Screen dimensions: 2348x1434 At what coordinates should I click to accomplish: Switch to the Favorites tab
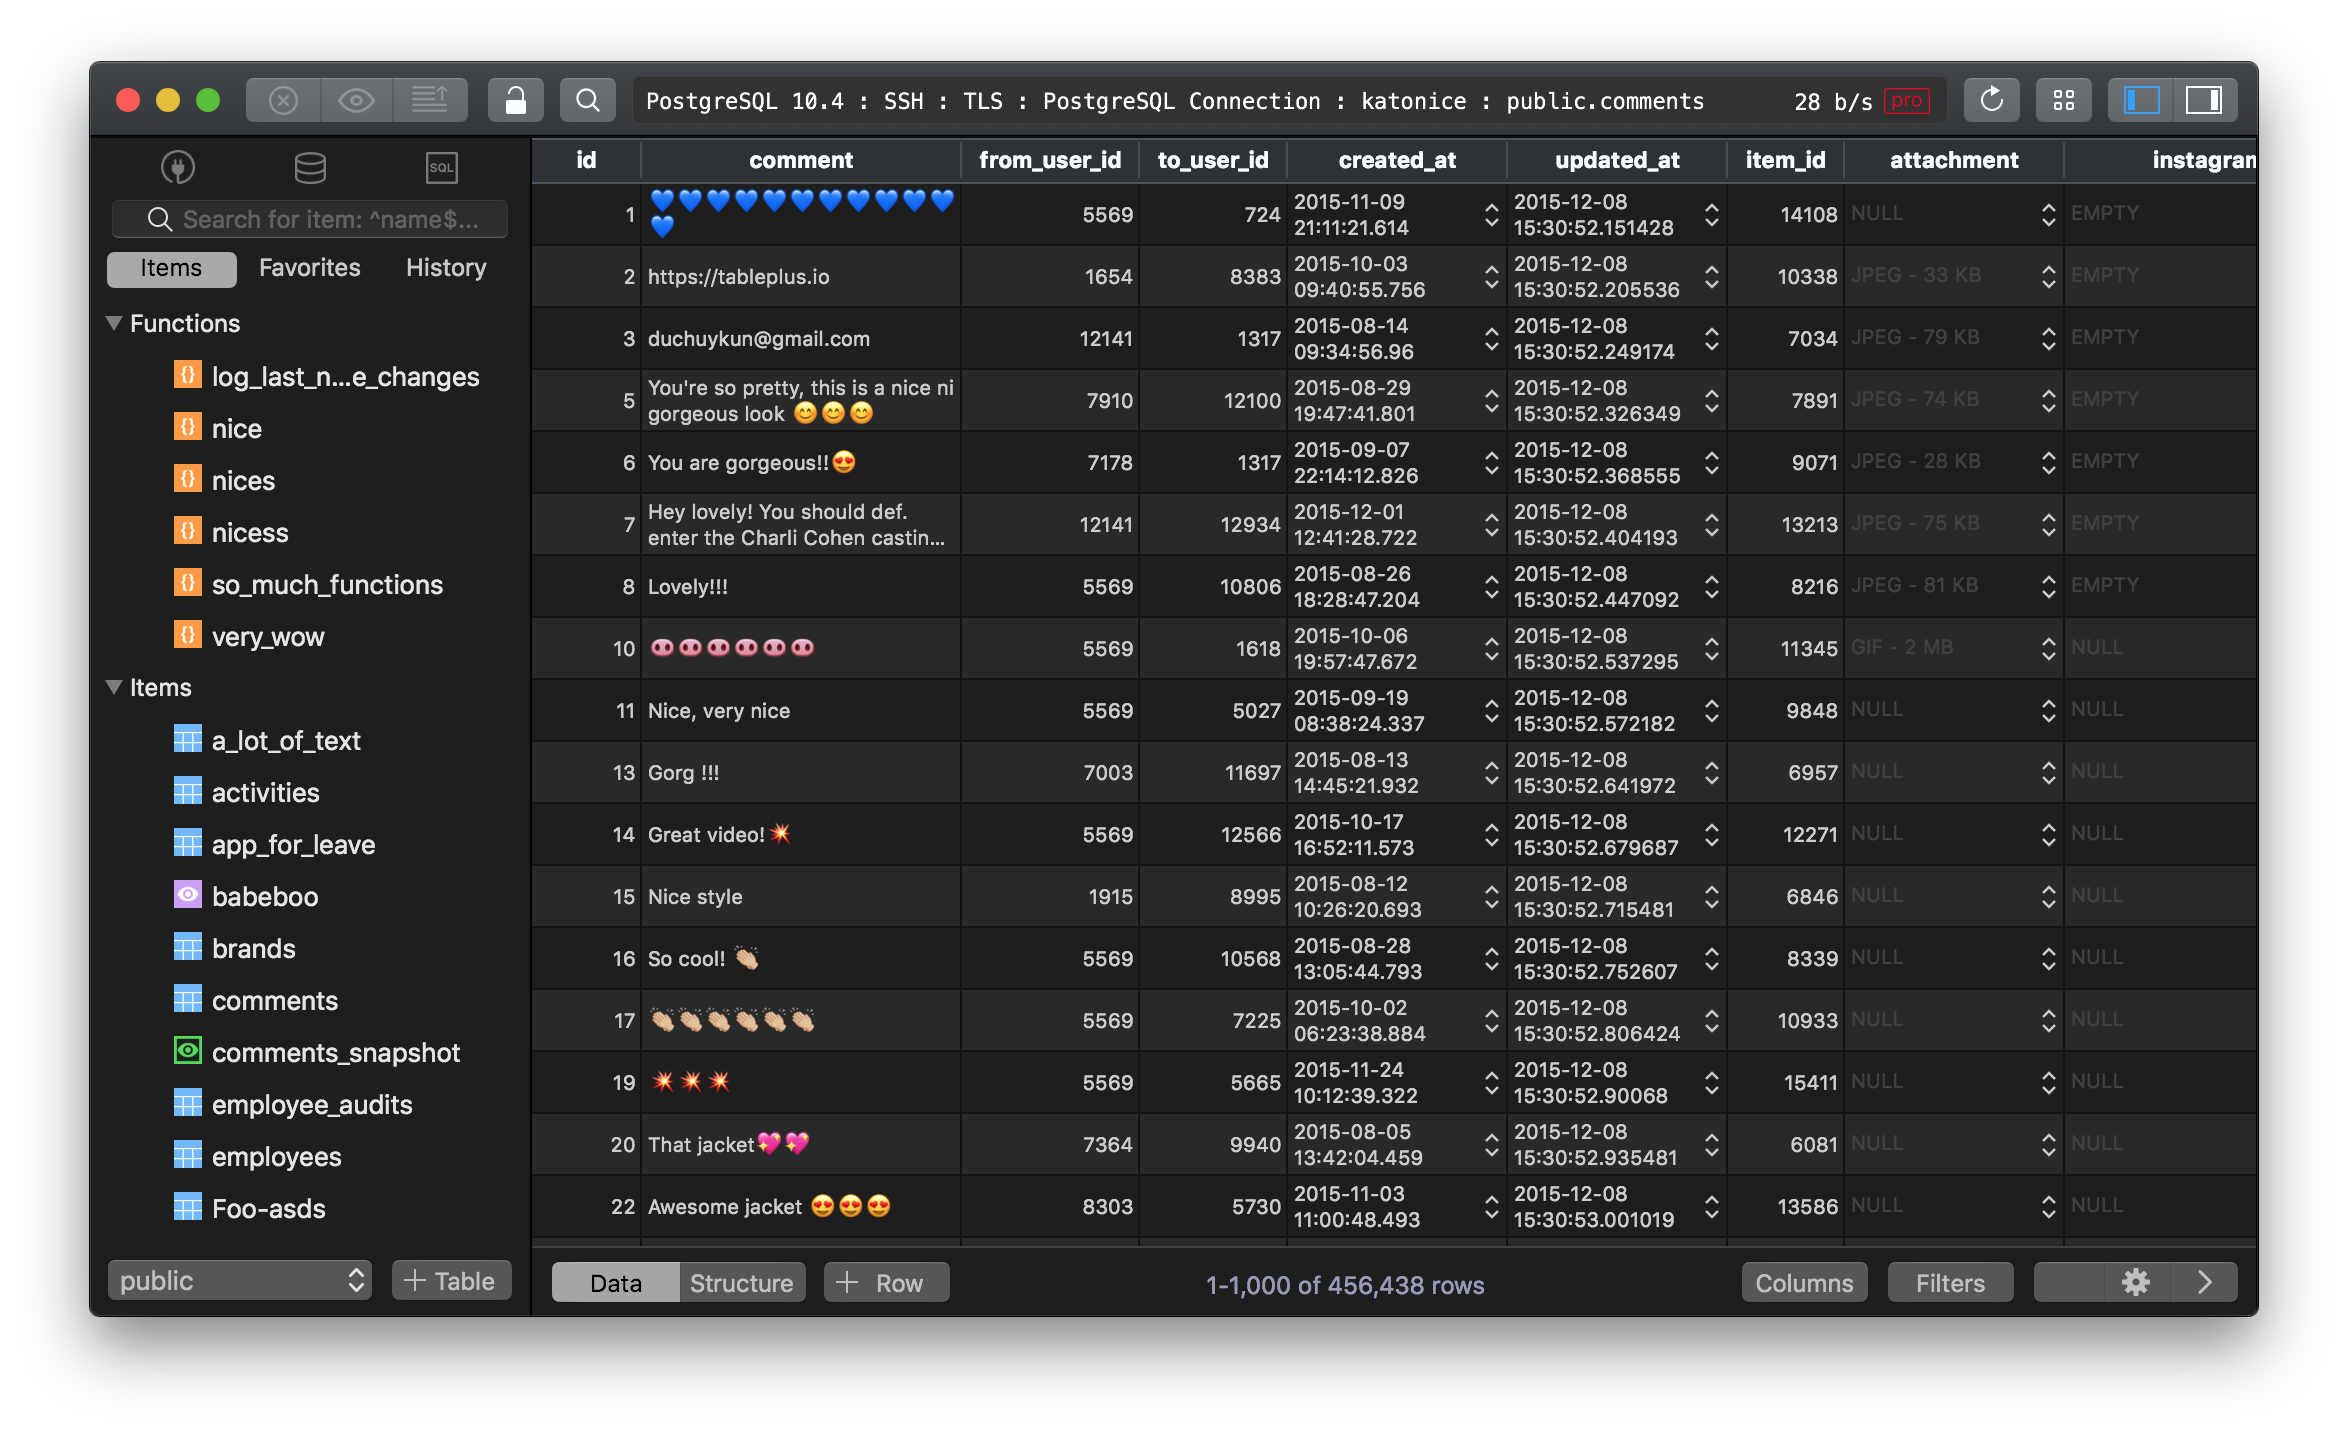point(308,267)
